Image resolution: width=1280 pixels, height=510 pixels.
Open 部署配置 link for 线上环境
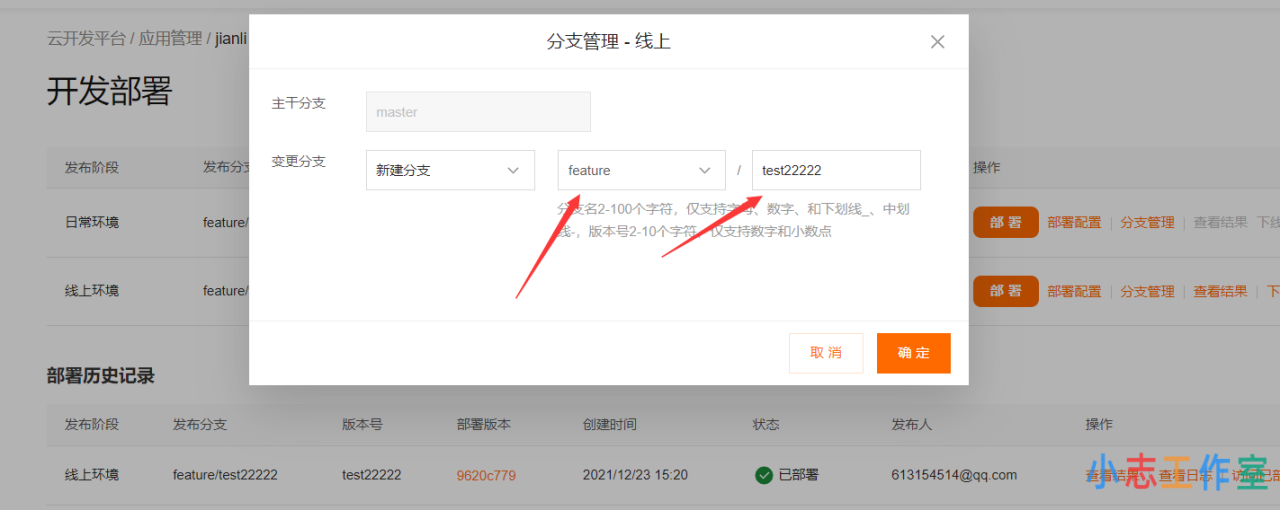coord(1074,291)
